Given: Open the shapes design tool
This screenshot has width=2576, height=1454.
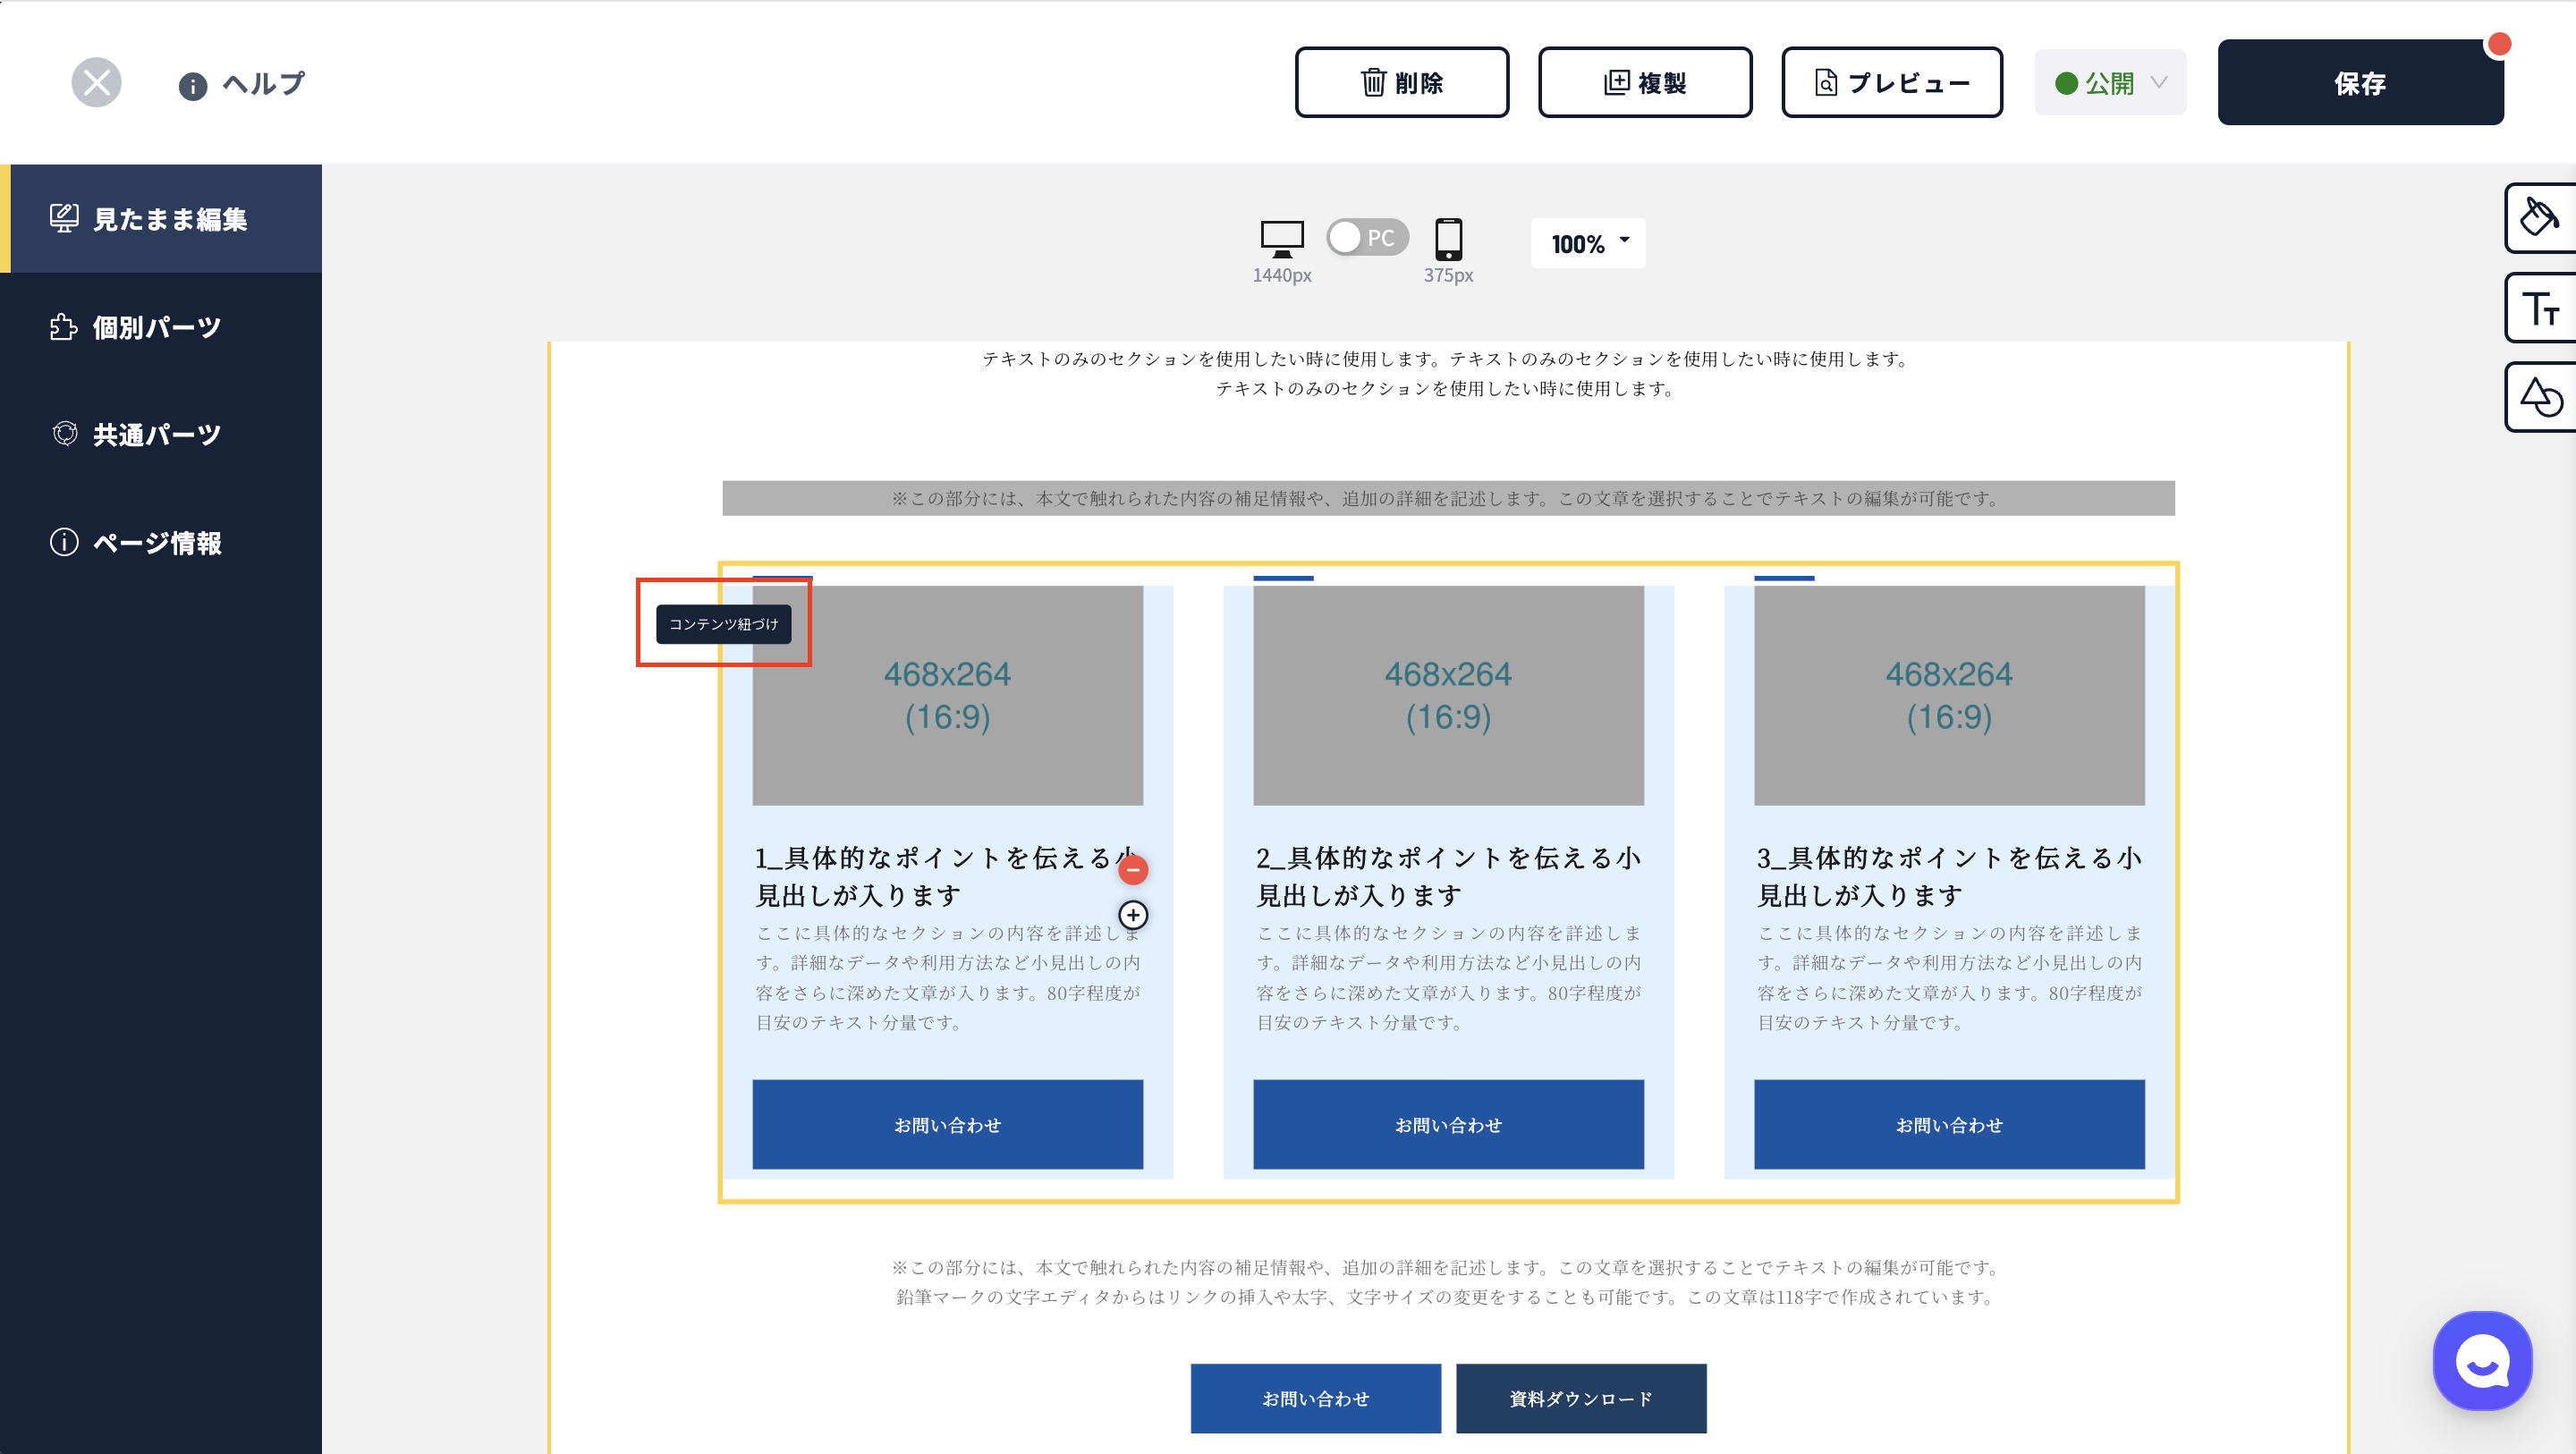Looking at the screenshot, I should coord(2540,397).
